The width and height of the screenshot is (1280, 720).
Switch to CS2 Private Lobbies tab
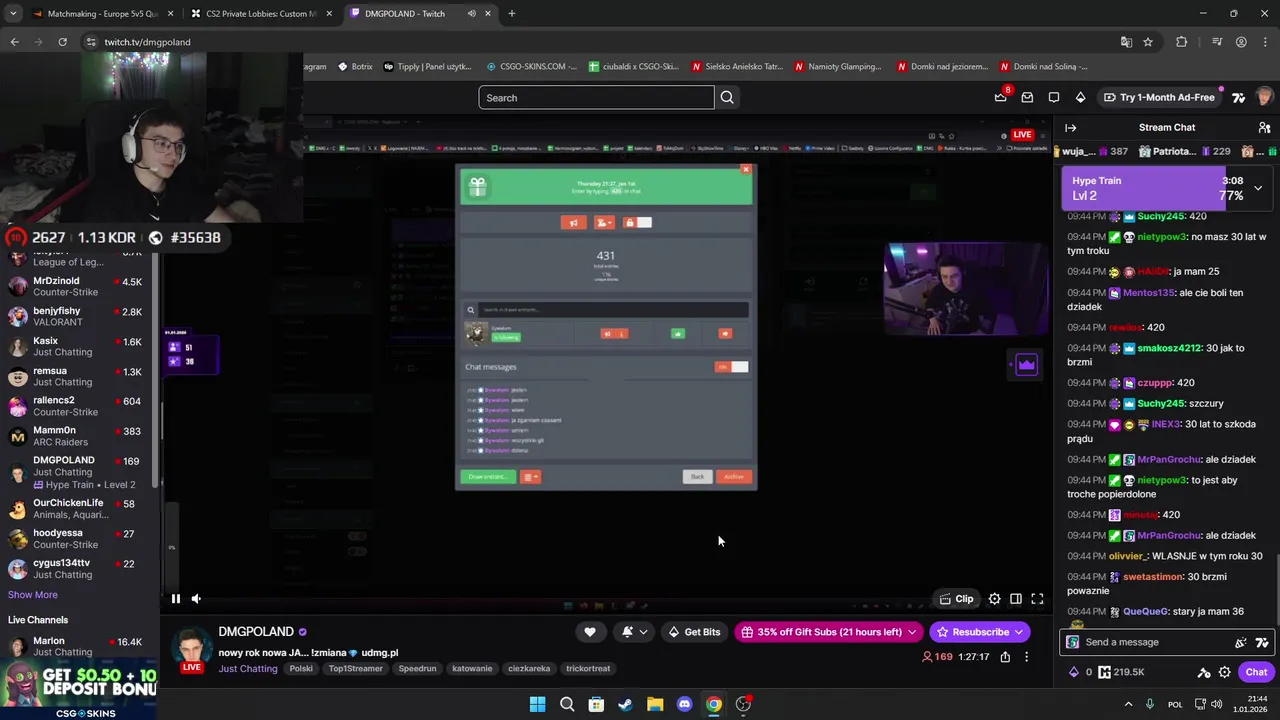click(x=261, y=14)
